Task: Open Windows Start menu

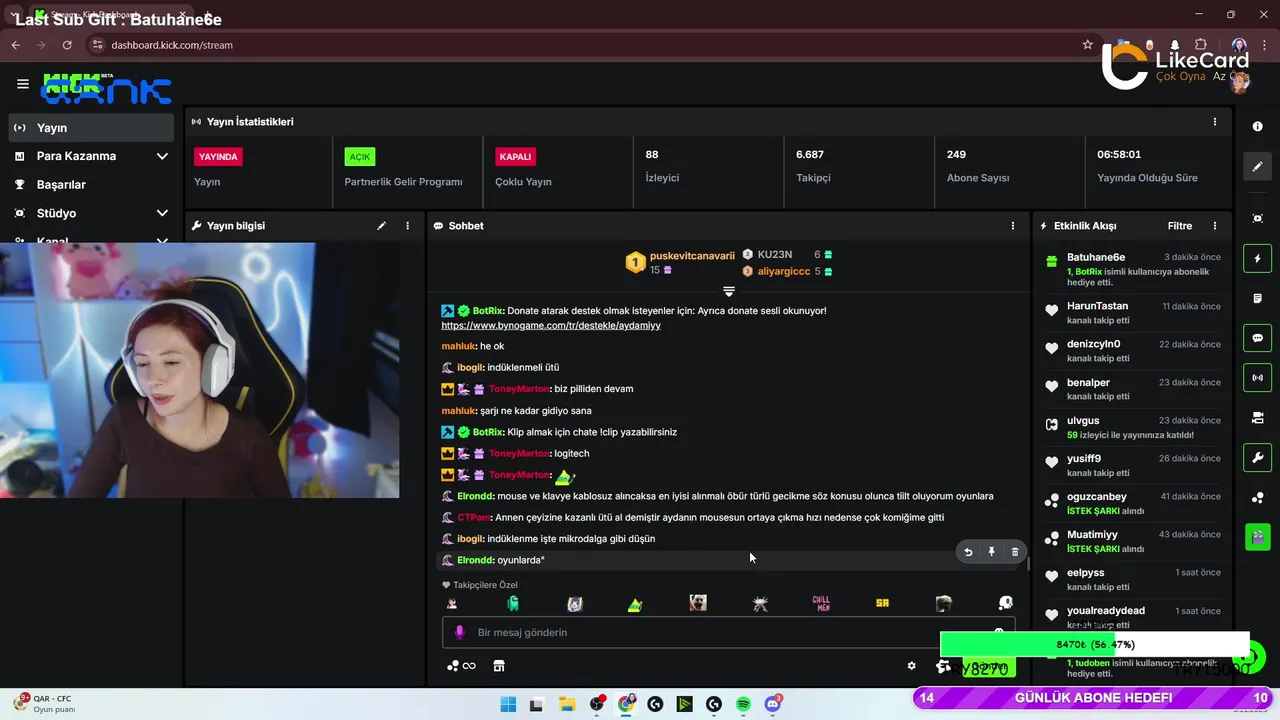Action: [508, 704]
